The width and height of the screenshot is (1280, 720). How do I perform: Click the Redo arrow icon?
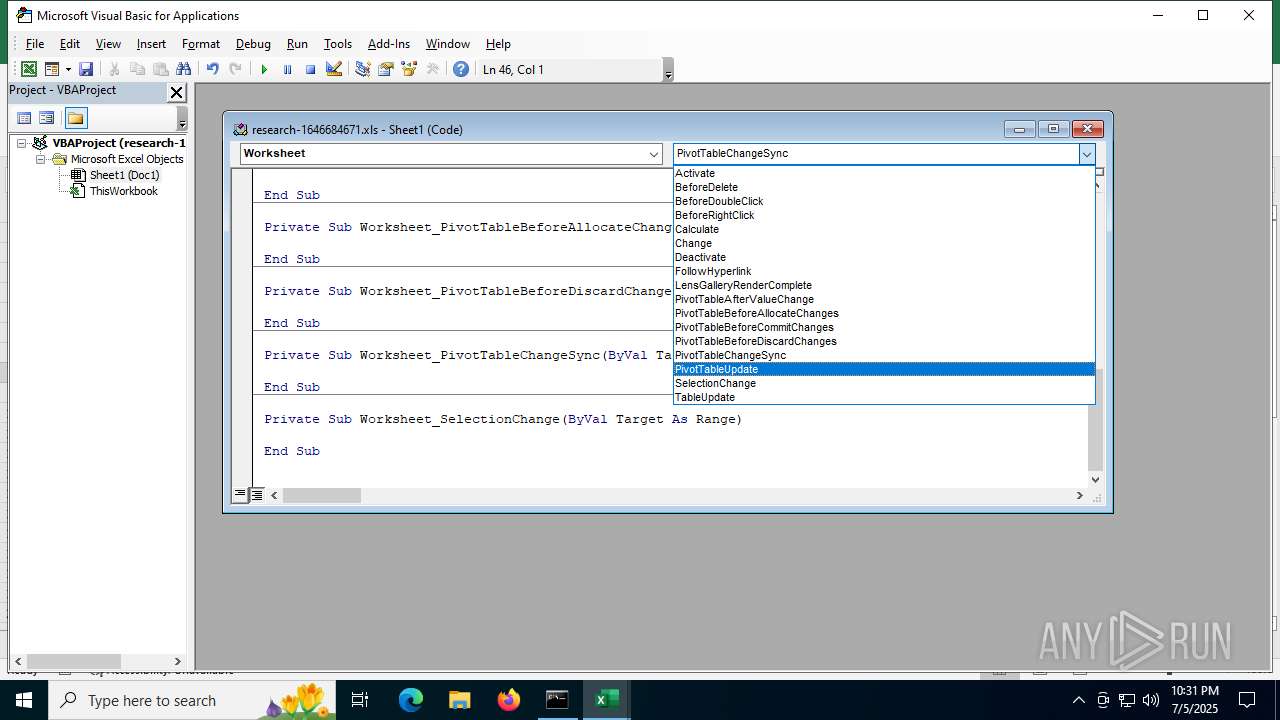pyautogui.click(x=235, y=69)
